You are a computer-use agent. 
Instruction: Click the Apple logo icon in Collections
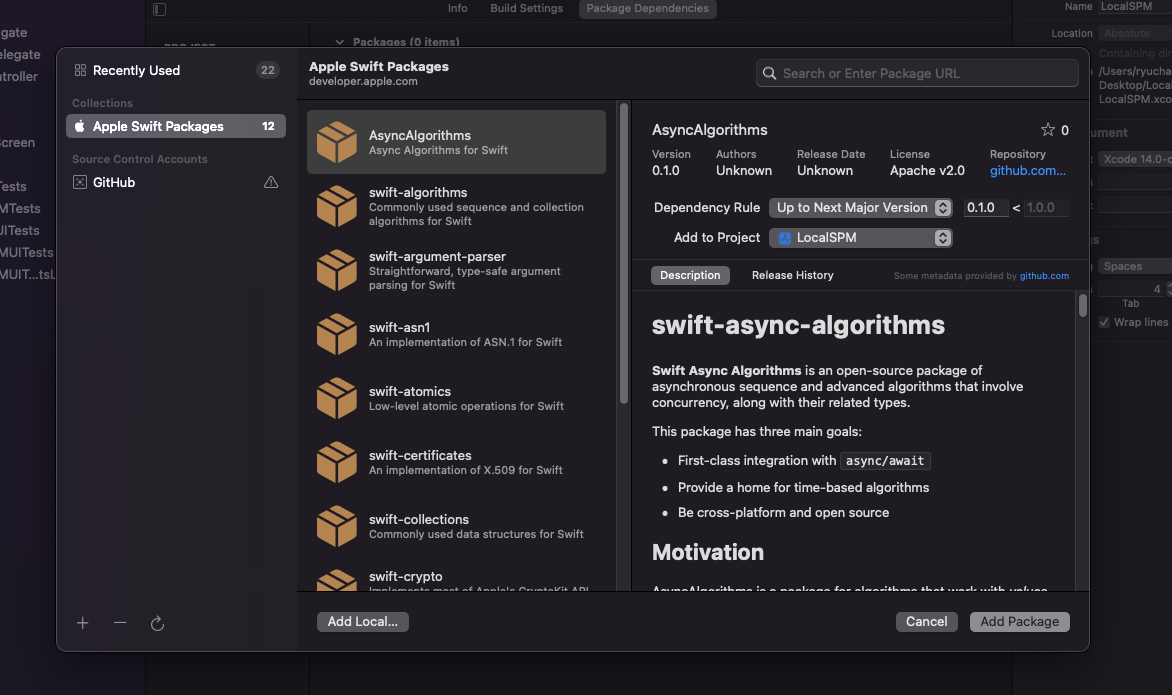coord(80,126)
